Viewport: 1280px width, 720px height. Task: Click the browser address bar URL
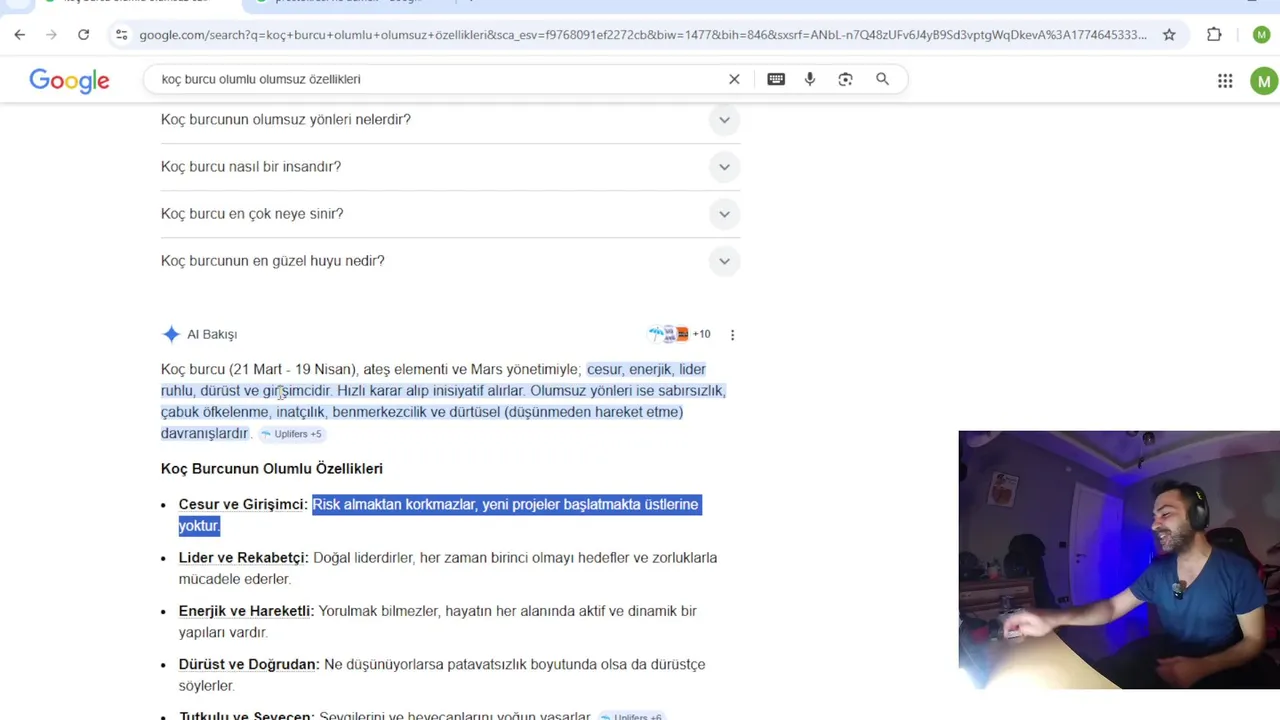tap(642, 35)
